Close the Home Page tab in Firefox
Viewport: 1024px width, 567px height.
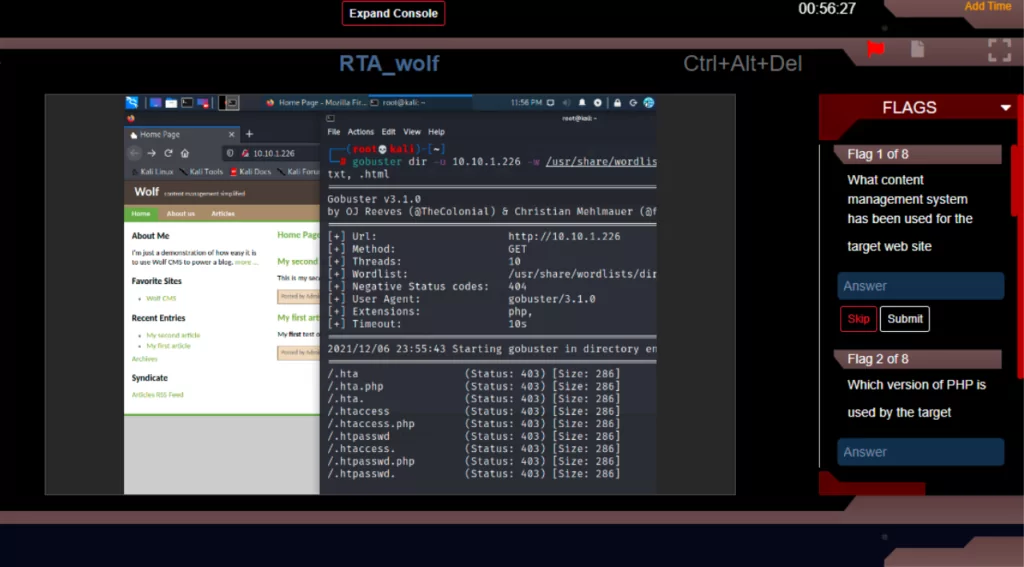pyautogui.click(x=231, y=134)
